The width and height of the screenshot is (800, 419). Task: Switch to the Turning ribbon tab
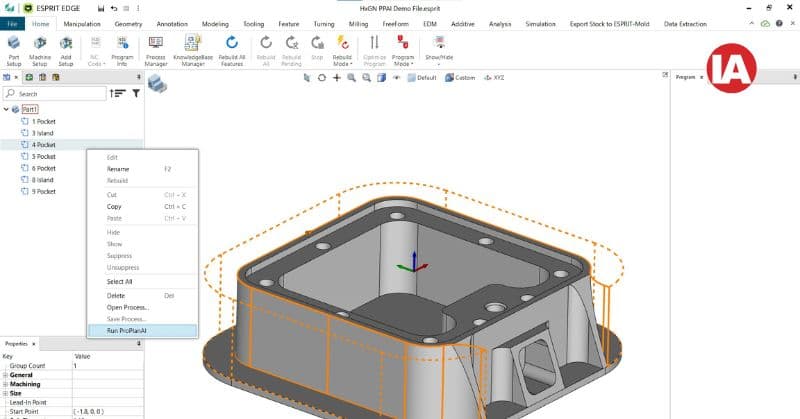323,24
